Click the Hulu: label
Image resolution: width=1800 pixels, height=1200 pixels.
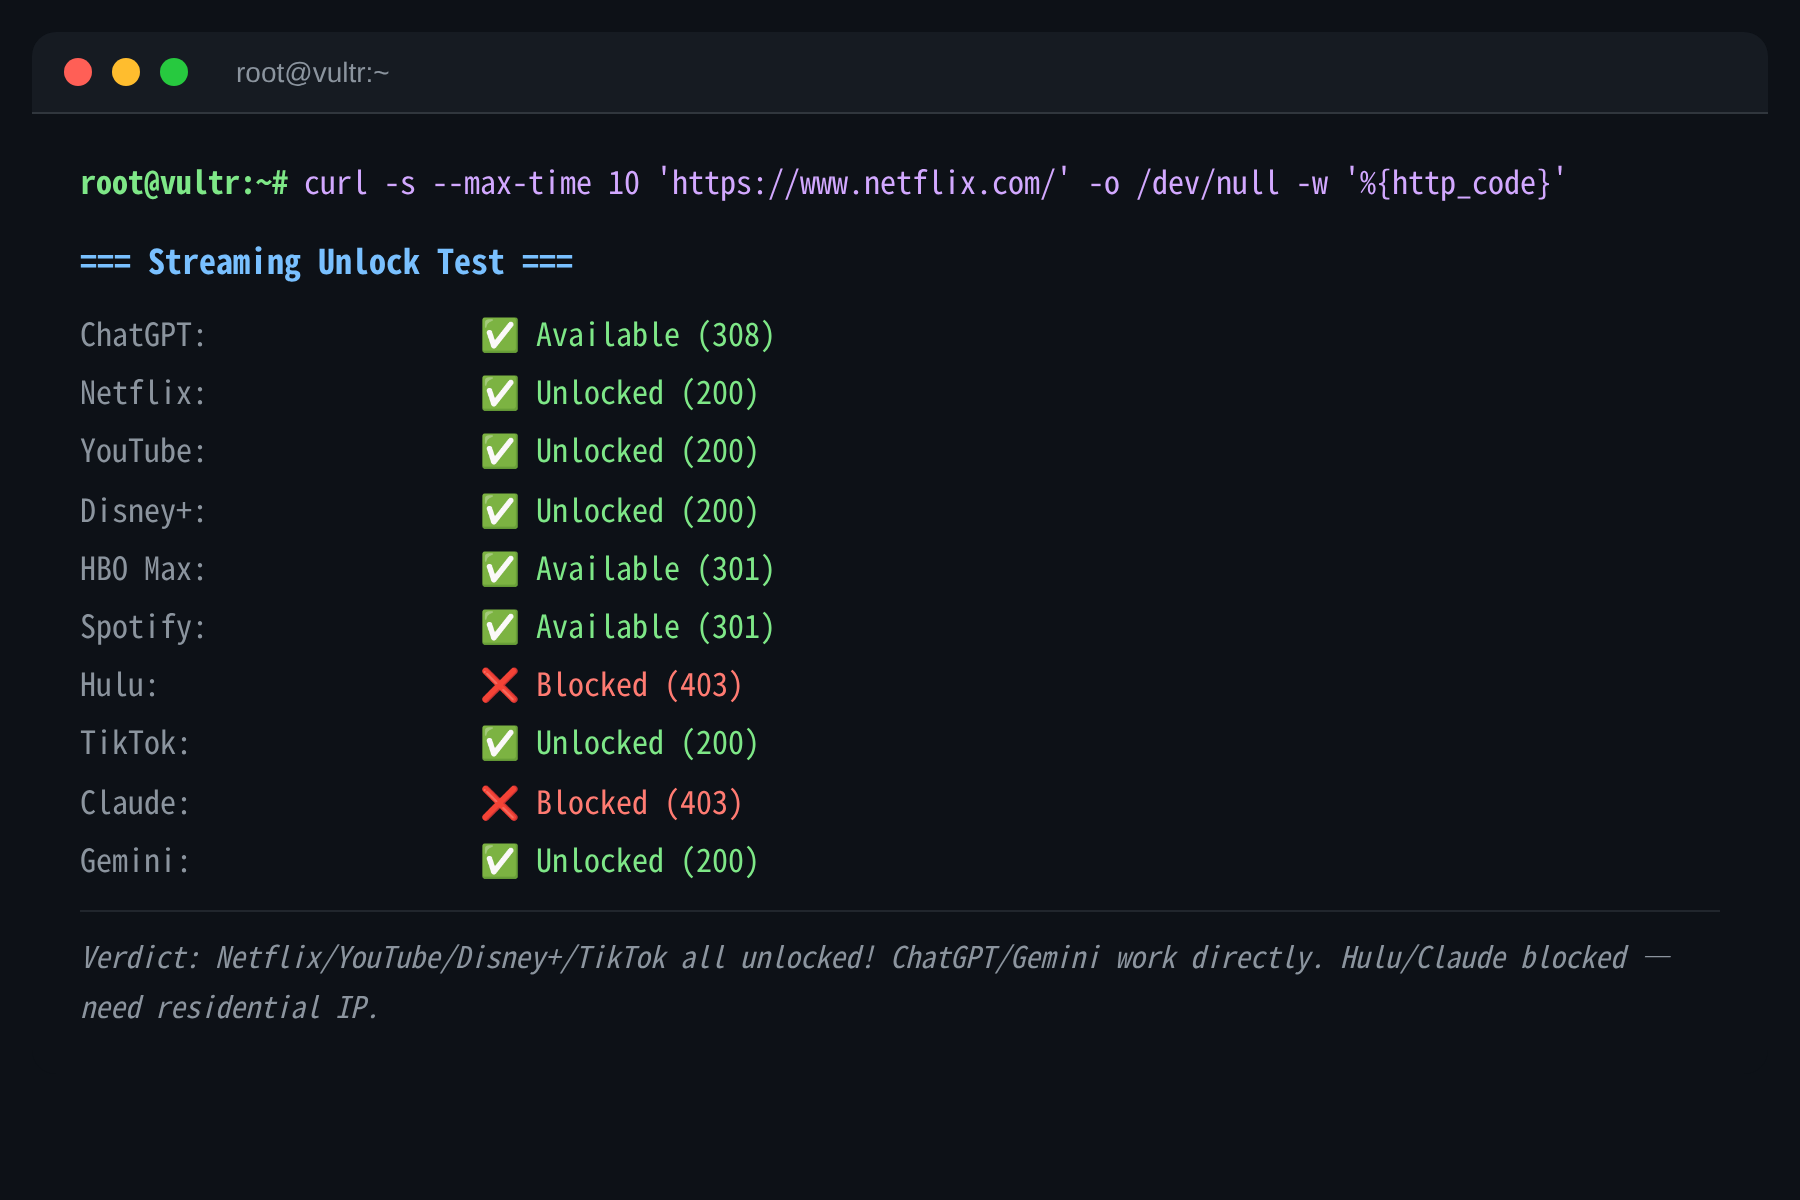(119, 685)
